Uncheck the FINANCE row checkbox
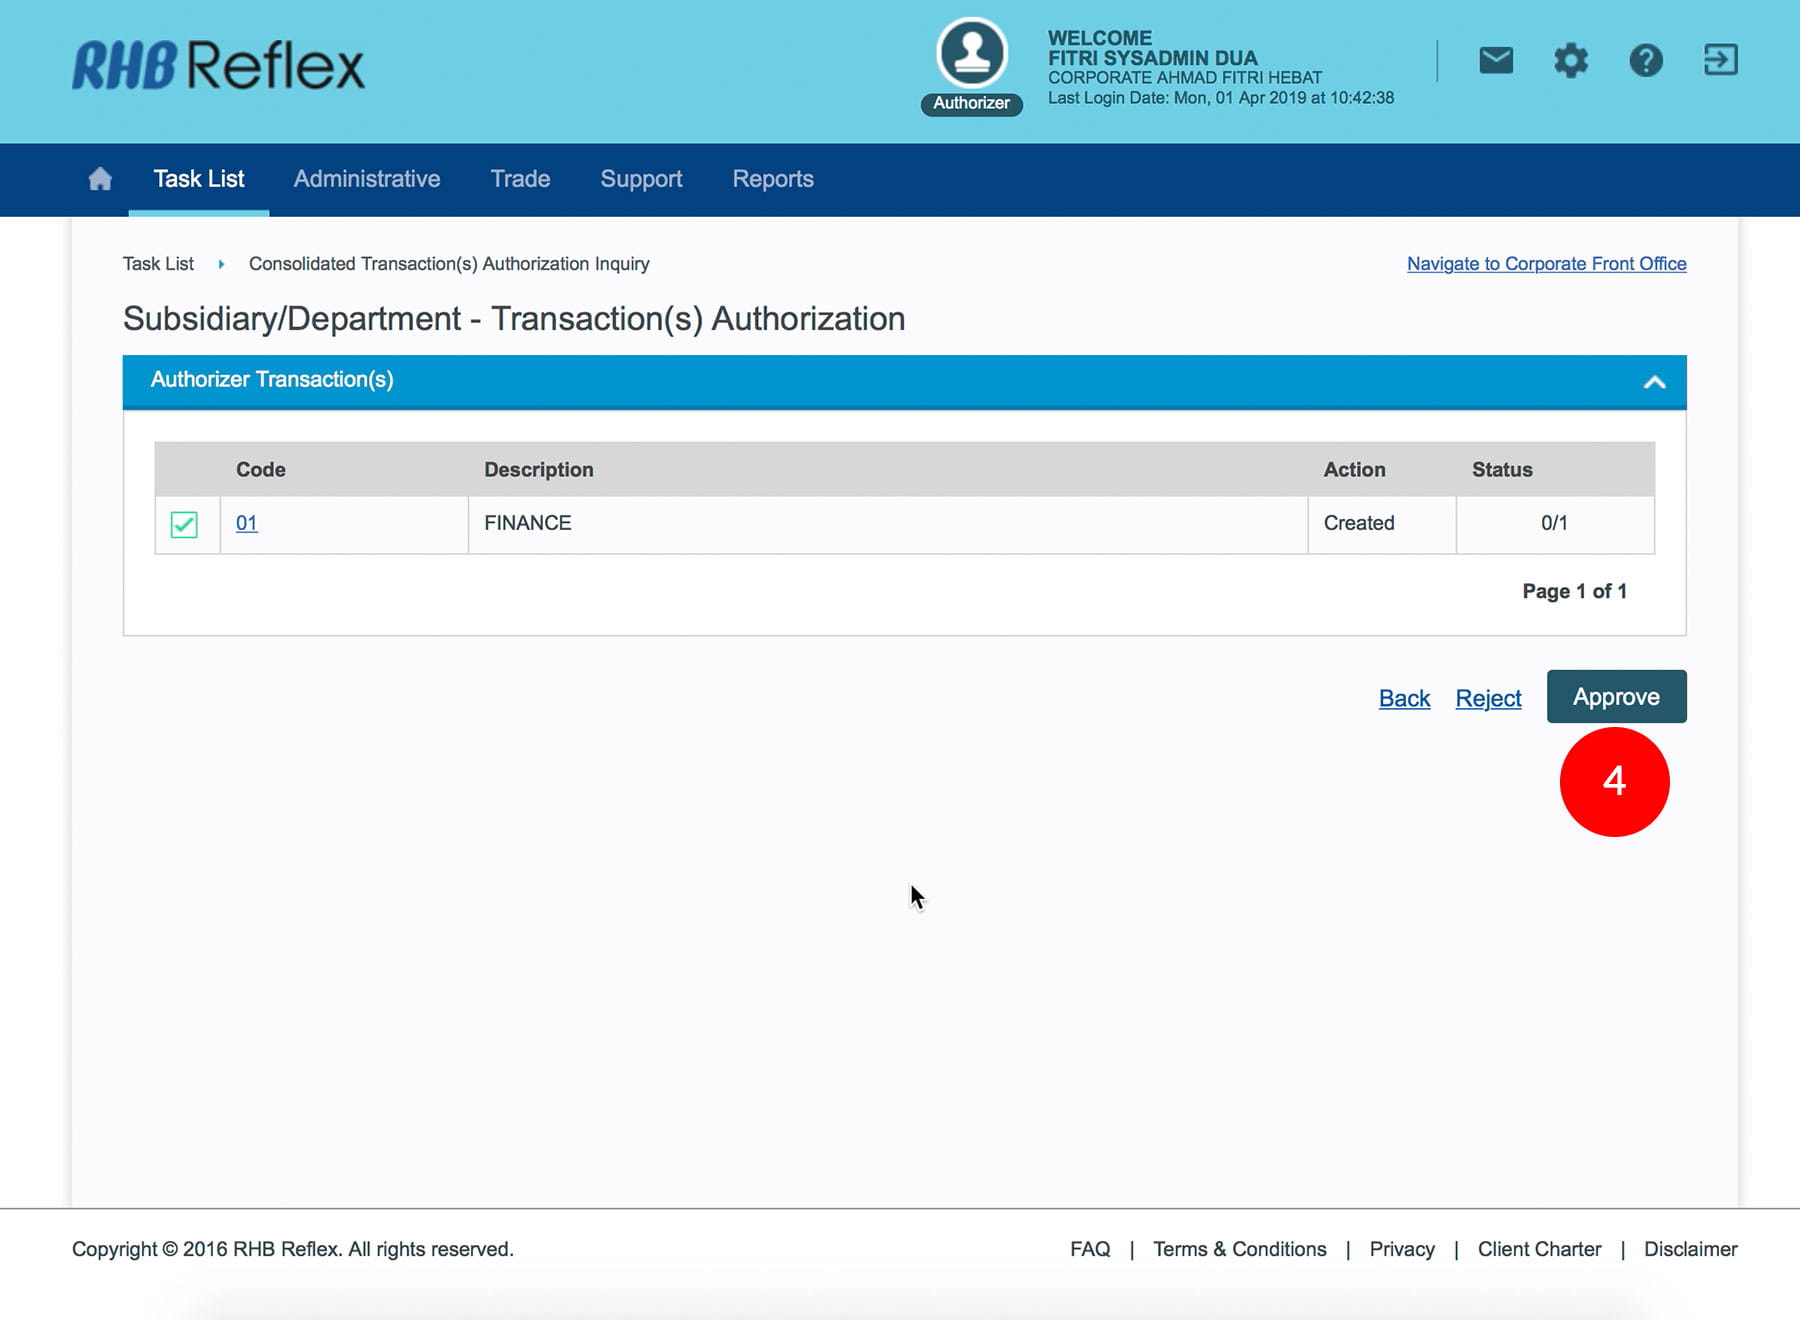Image resolution: width=1800 pixels, height=1320 pixels. pyautogui.click(x=184, y=524)
